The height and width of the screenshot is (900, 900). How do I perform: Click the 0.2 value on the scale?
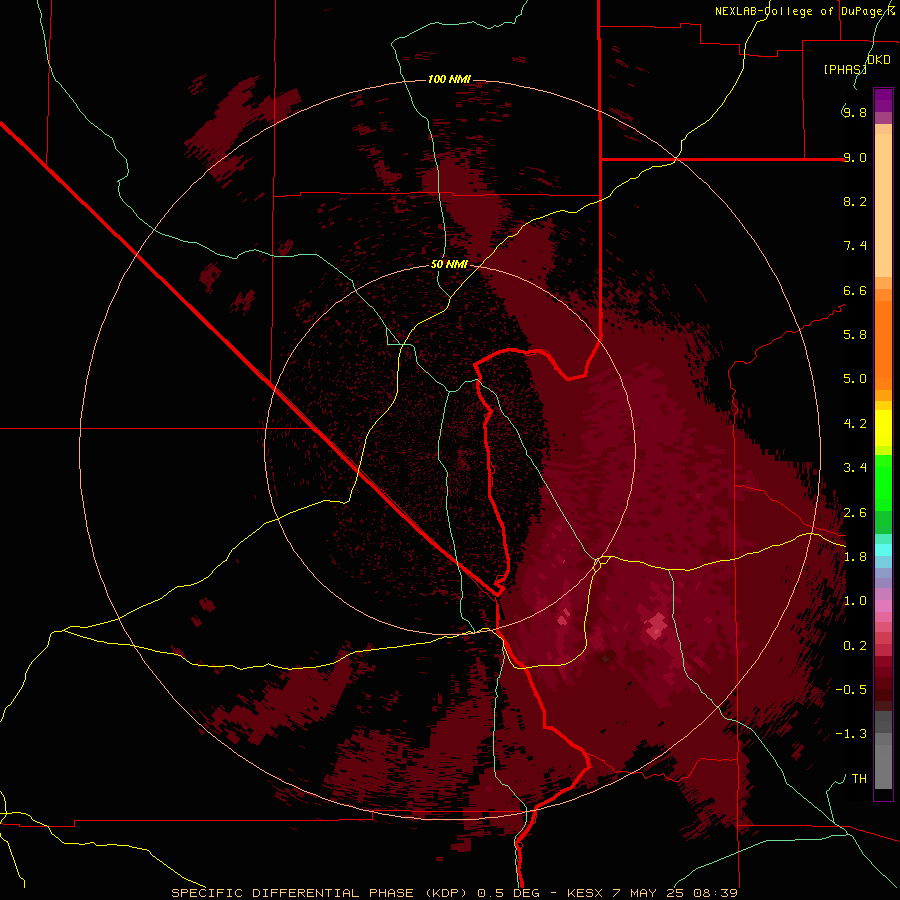[x=855, y=646]
